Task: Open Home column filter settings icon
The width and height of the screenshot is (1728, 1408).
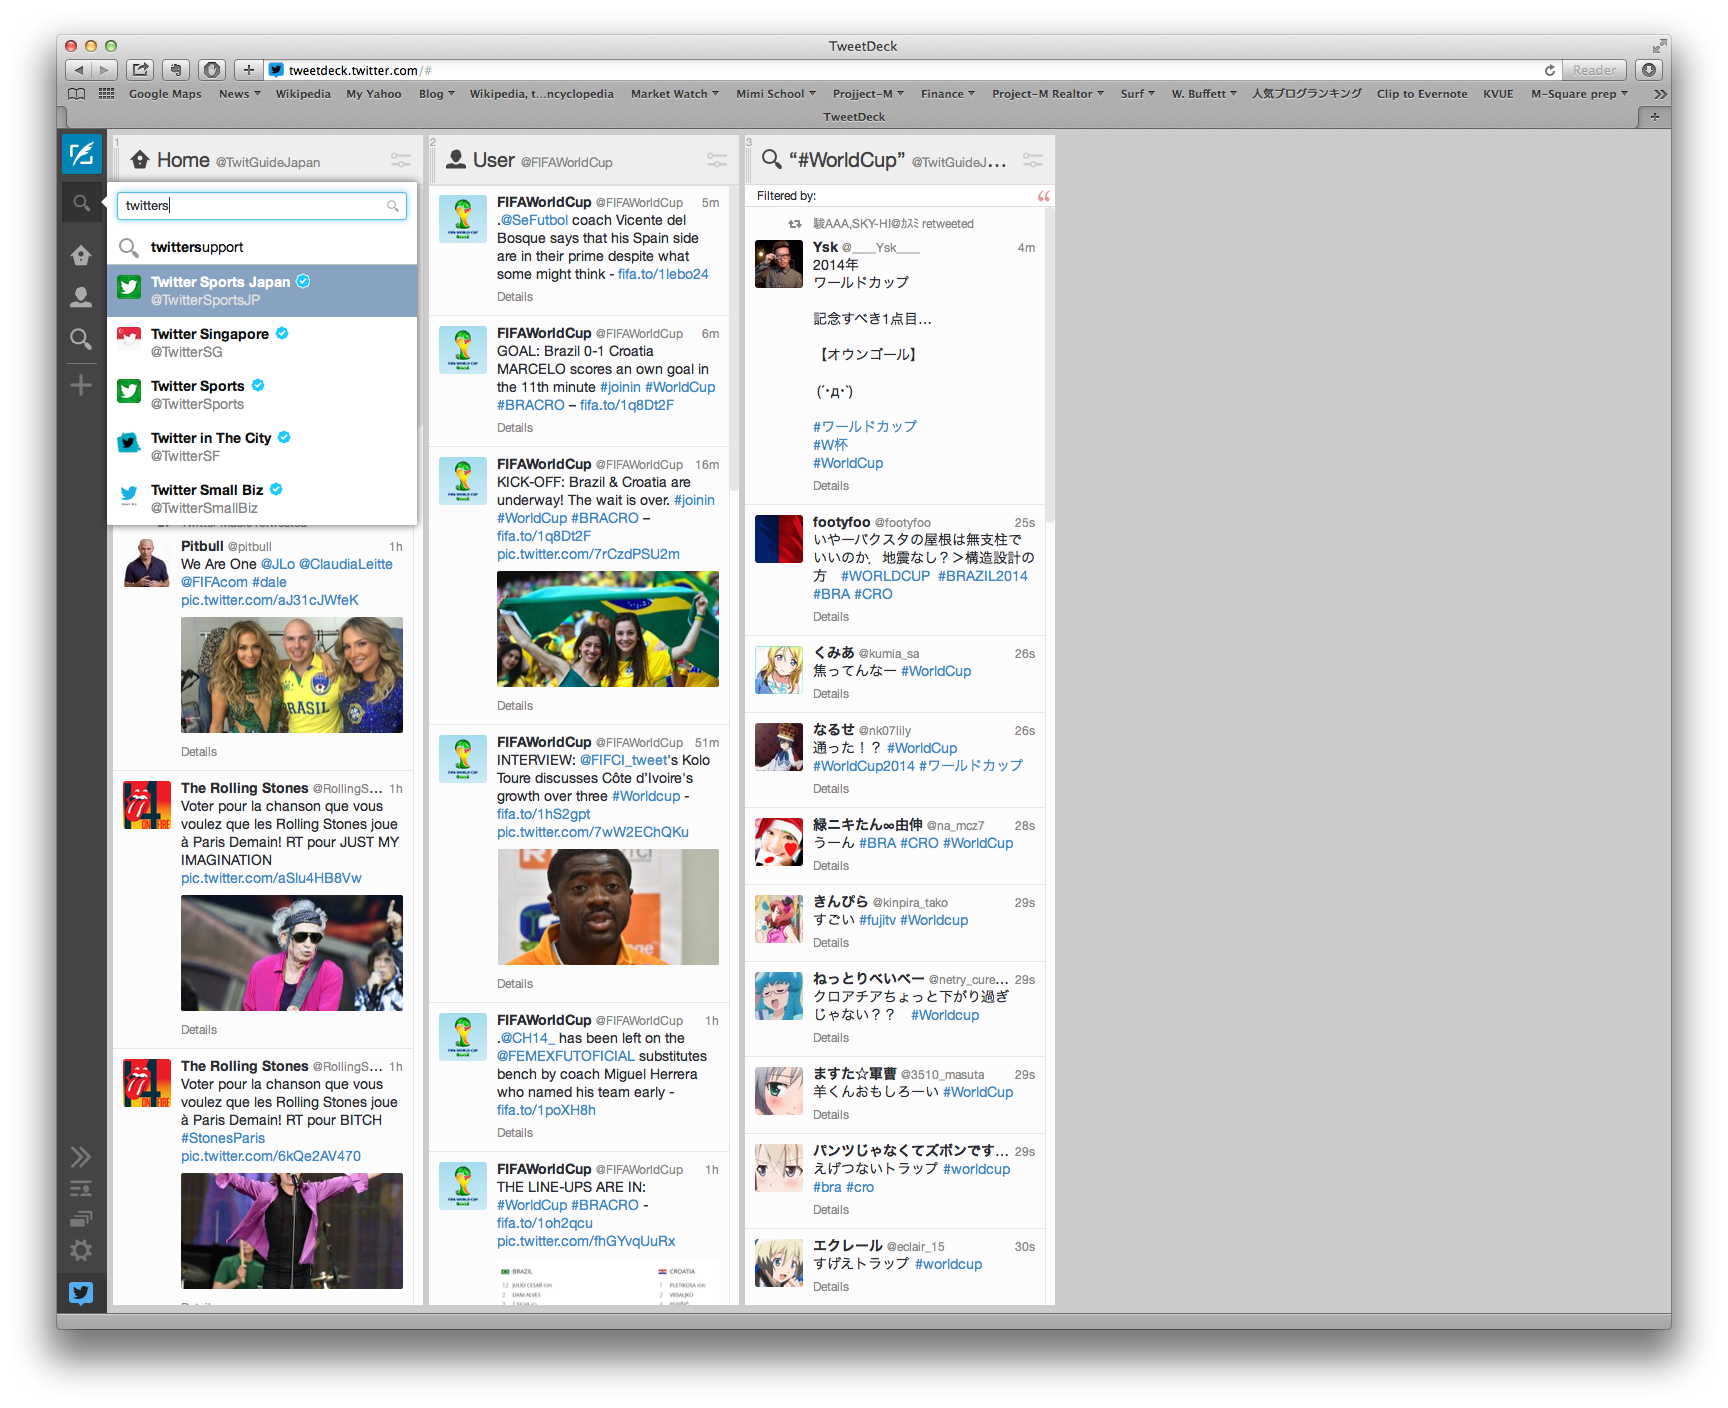Action: click(401, 160)
